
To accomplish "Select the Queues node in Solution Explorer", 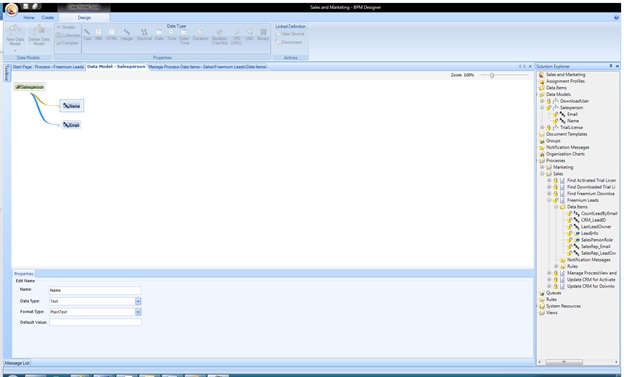I will pos(554,293).
